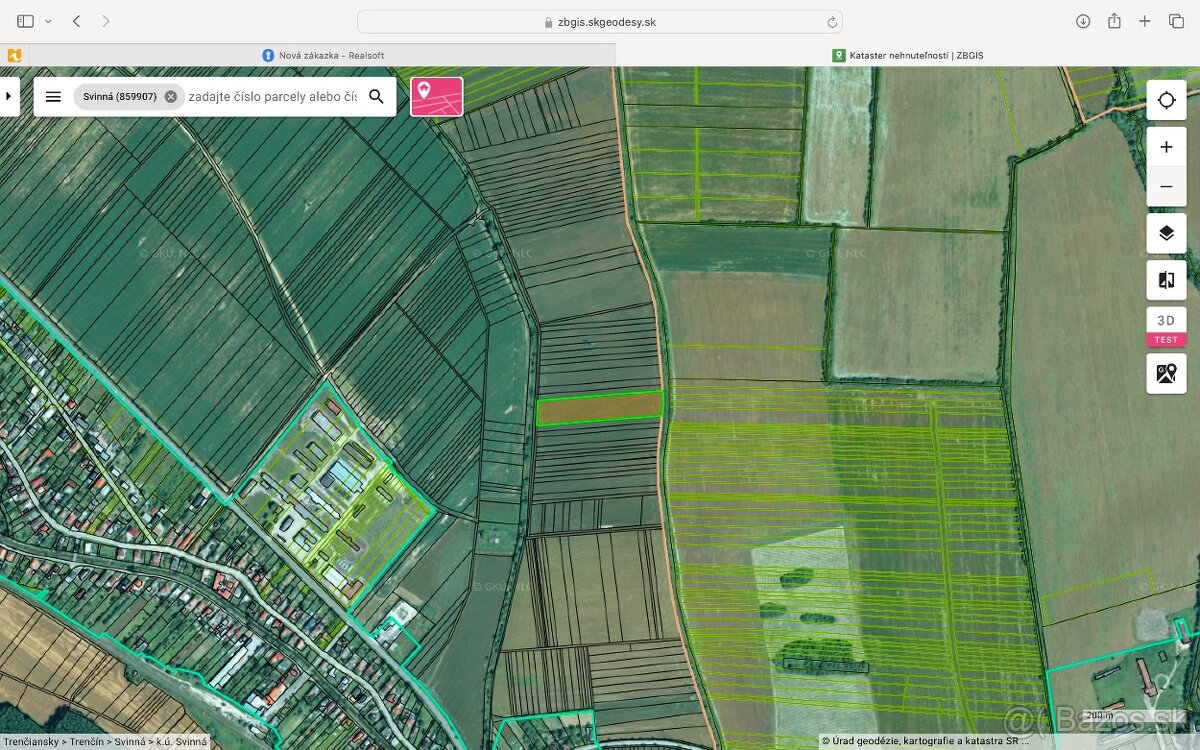The height and width of the screenshot is (750, 1200).
Task: Click the search magnifier icon
Action: coord(376,97)
